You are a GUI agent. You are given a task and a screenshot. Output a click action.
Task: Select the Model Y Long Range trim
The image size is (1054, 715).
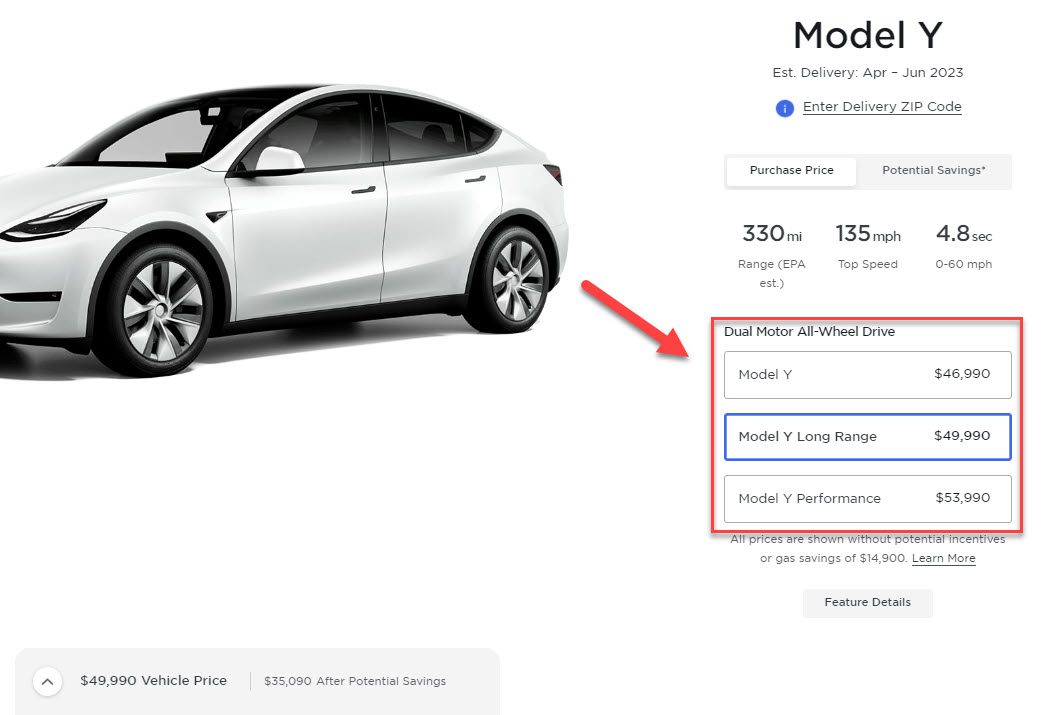[867, 437]
